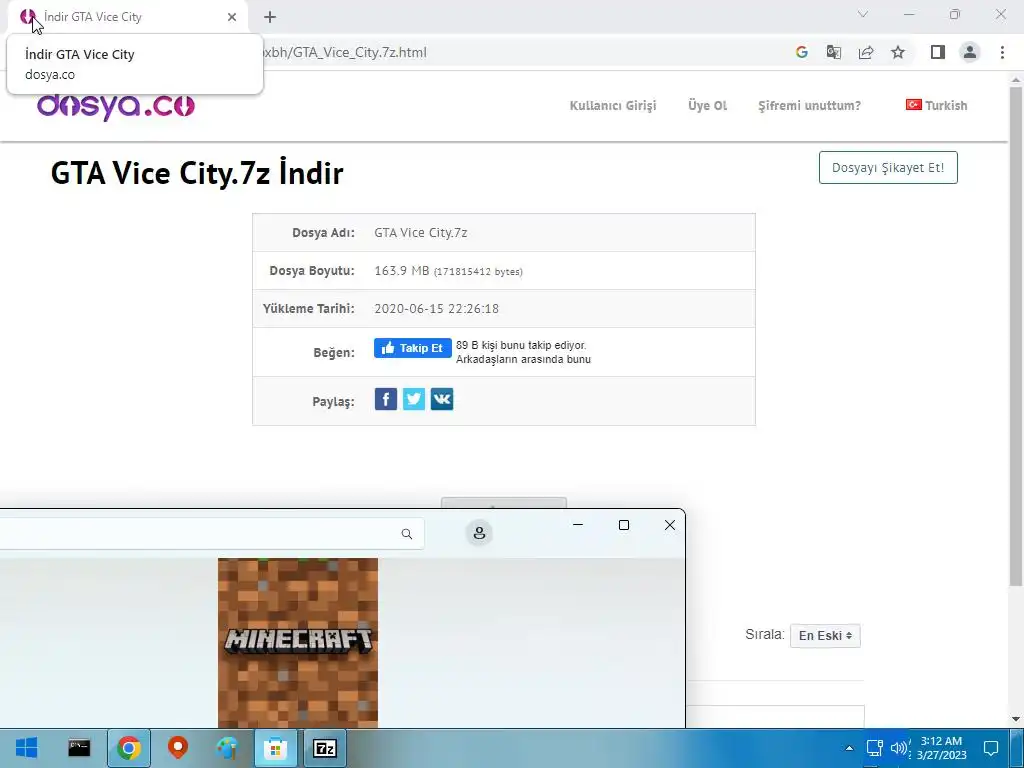Share on VK icon
The image size is (1024, 768).
click(442, 399)
